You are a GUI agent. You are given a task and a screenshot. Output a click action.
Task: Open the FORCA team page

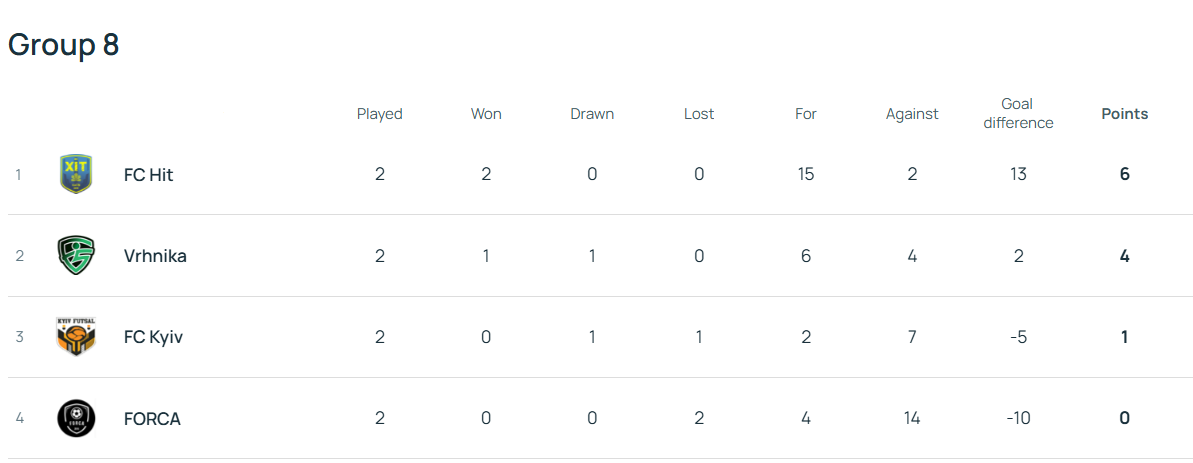coord(152,419)
